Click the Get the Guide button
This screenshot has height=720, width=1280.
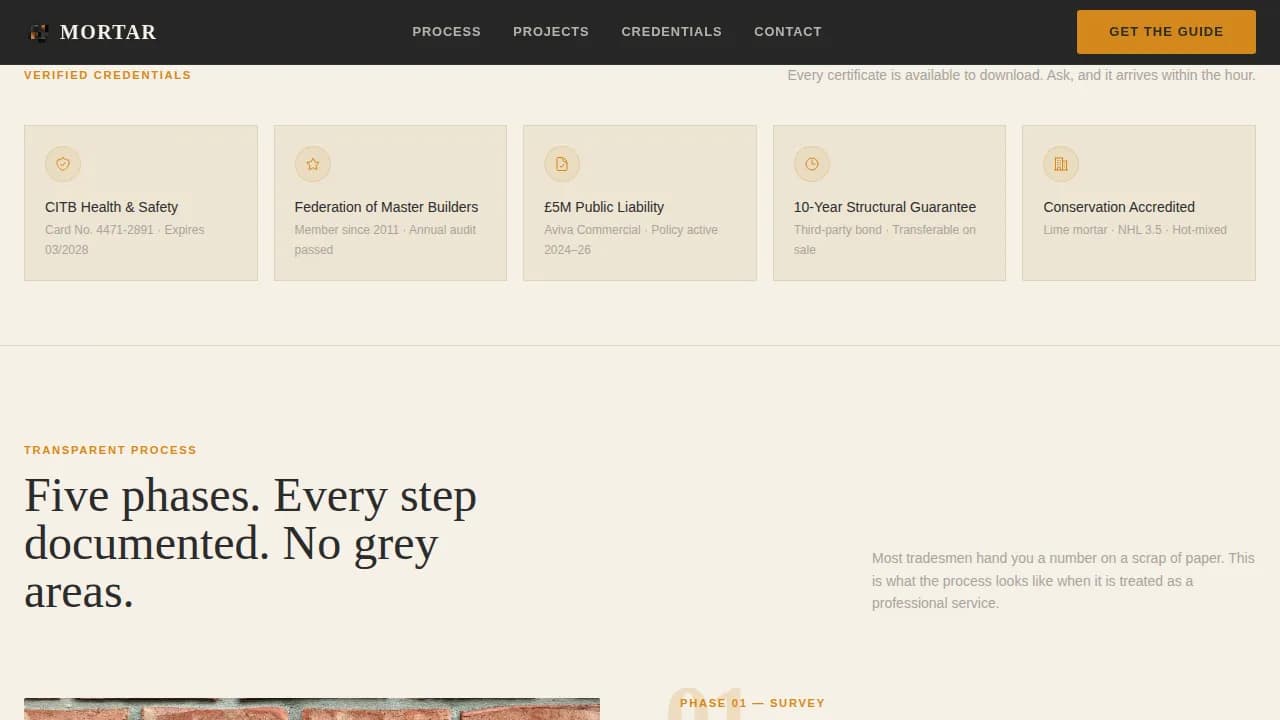point(1166,32)
